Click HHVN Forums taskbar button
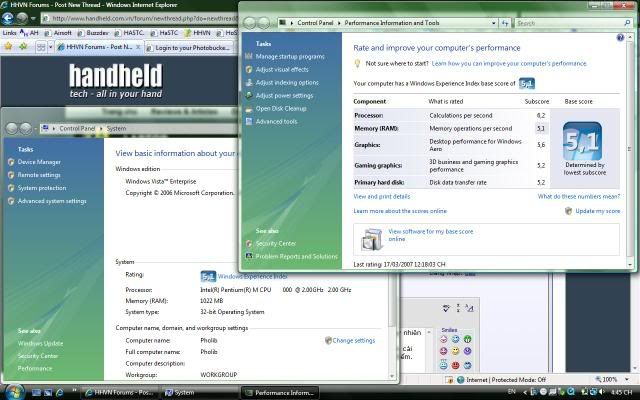 pos(118,393)
